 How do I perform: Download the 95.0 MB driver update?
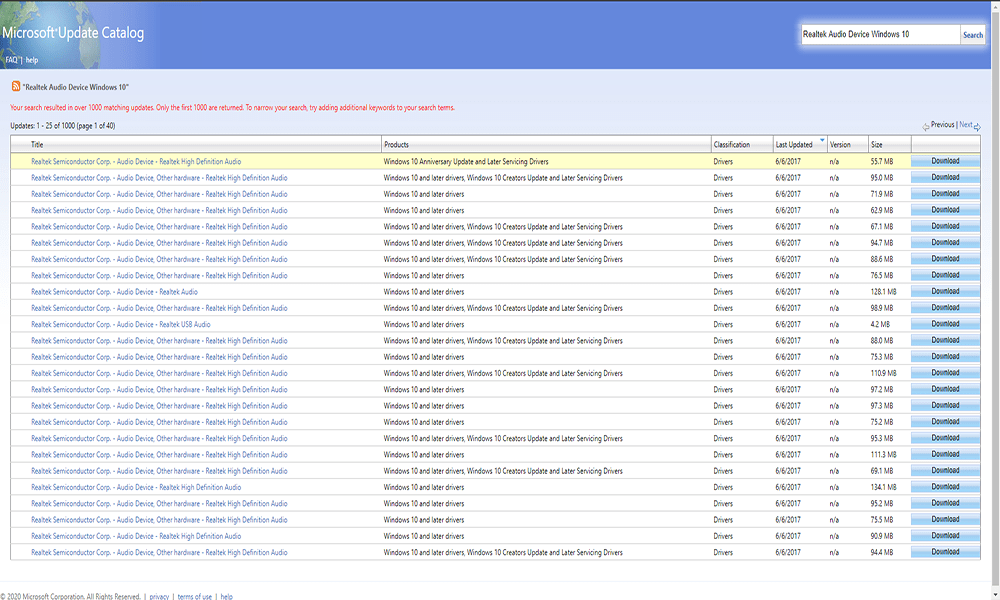click(x=945, y=177)
